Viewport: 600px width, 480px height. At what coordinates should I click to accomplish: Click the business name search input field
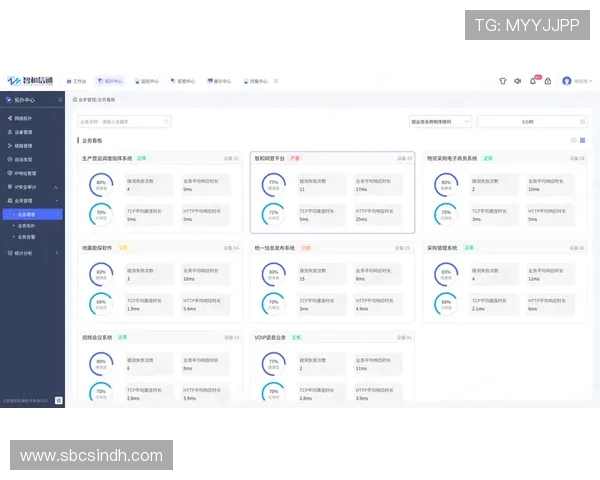point(125,122)
